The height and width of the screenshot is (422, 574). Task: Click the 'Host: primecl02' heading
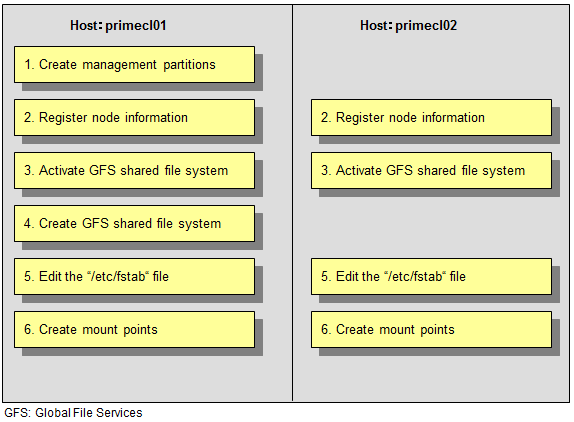(409, 26)
